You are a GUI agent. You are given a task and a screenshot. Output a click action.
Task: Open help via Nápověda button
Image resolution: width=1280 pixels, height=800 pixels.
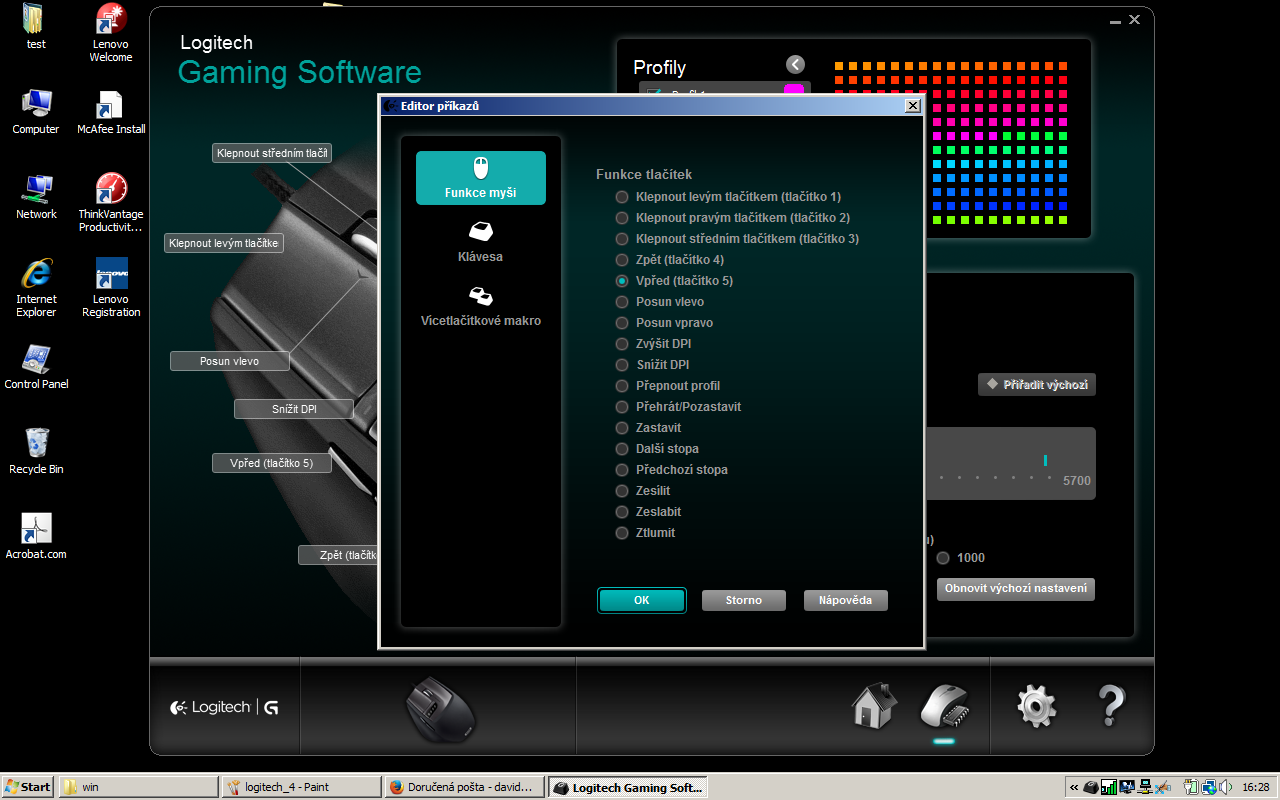pos(845,600)
